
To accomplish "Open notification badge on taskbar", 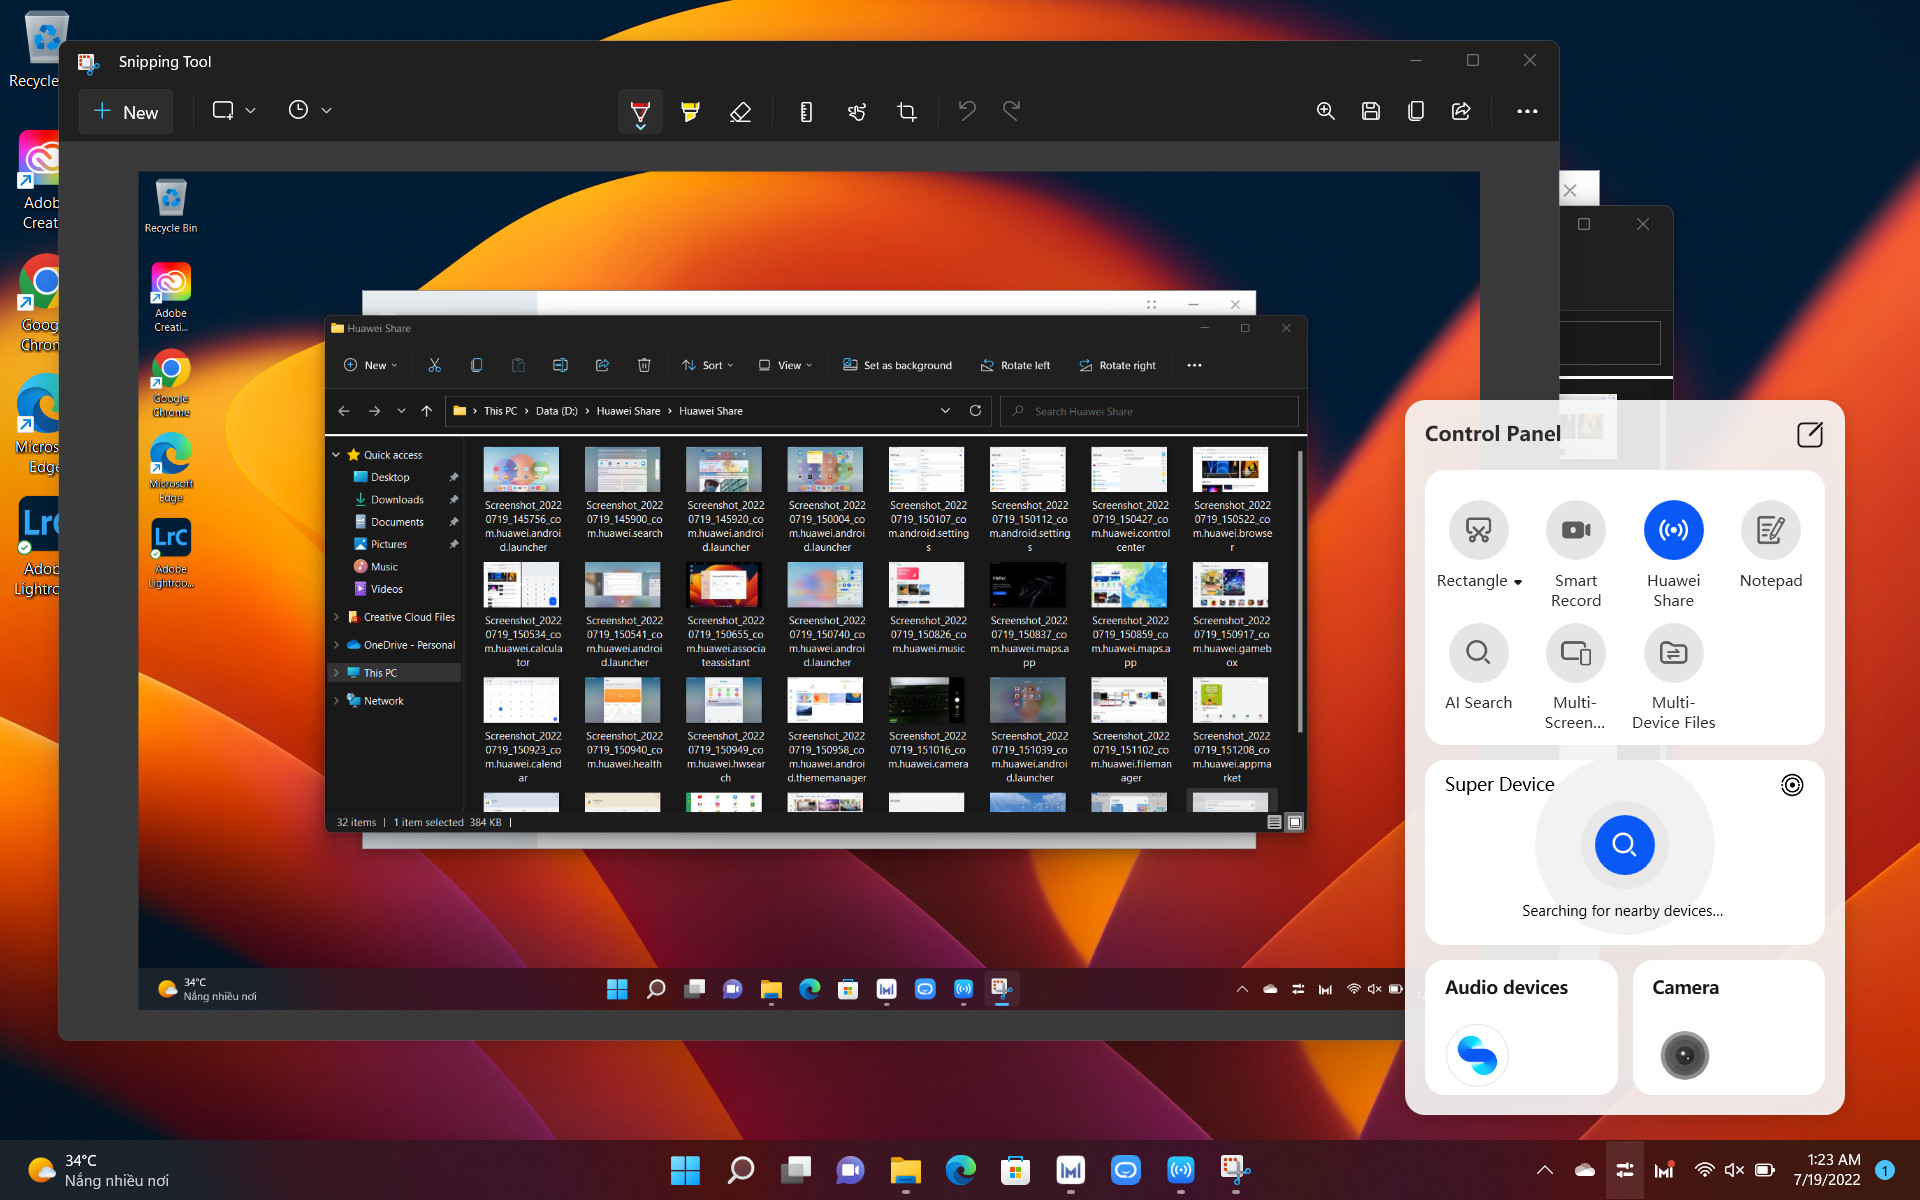I will [1885, 1170].
